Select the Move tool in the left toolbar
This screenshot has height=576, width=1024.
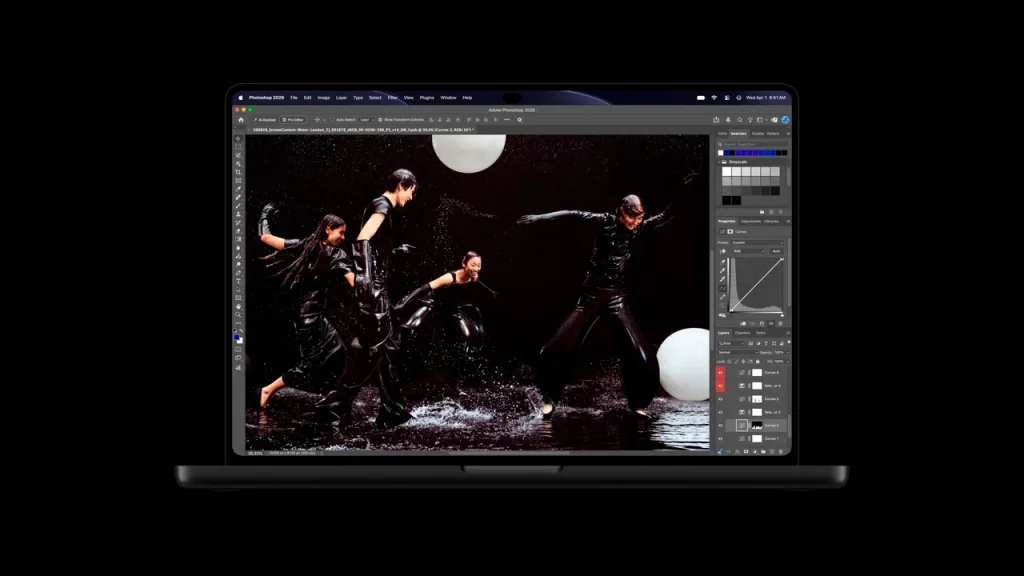point(238,138)
